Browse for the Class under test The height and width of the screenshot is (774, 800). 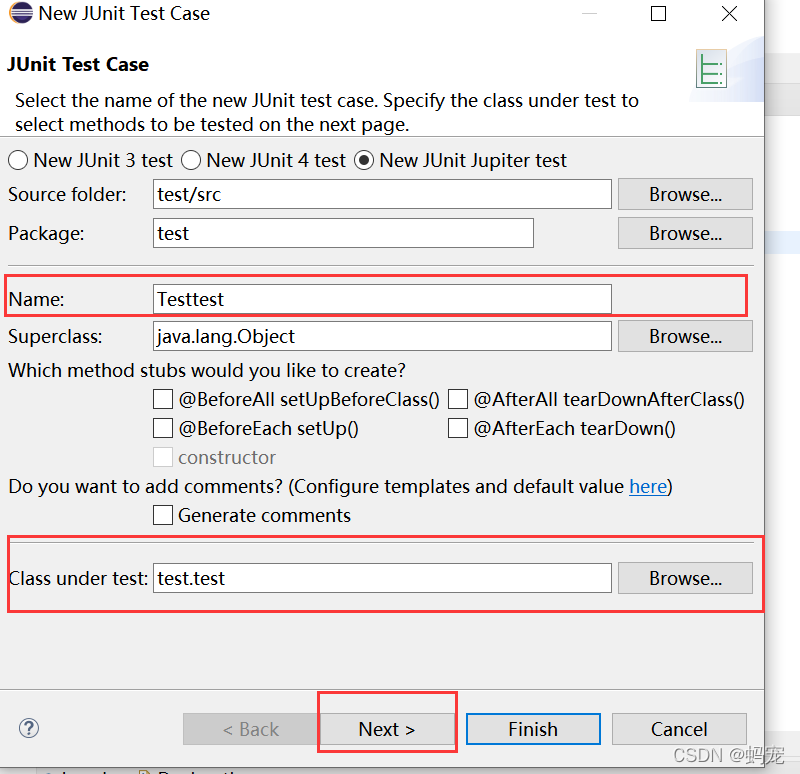tap(685, 578)
